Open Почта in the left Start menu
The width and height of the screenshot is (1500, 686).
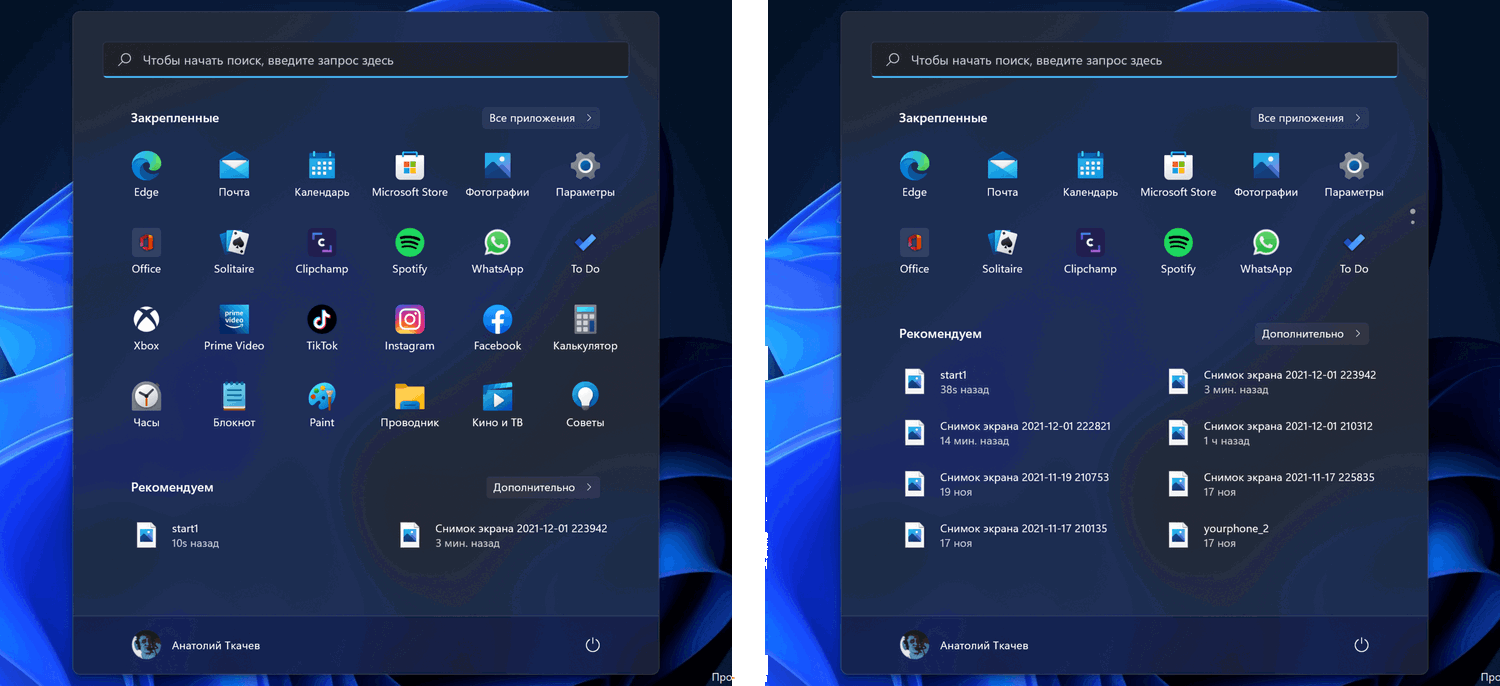tap(234, 175)
